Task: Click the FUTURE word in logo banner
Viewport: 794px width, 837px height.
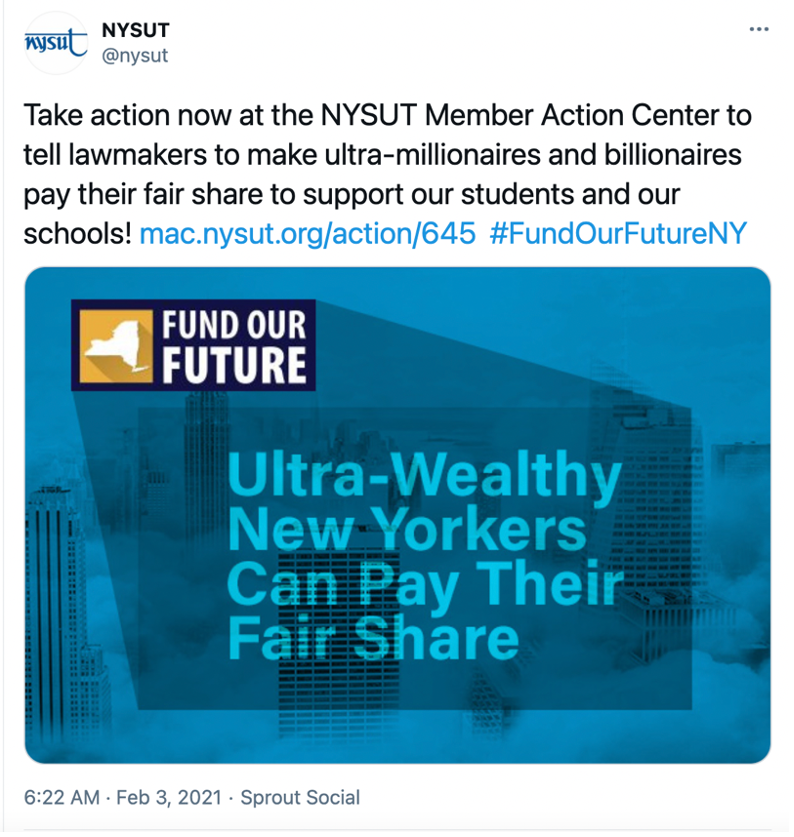Action: pyautogui.click(x=234, y=366)
